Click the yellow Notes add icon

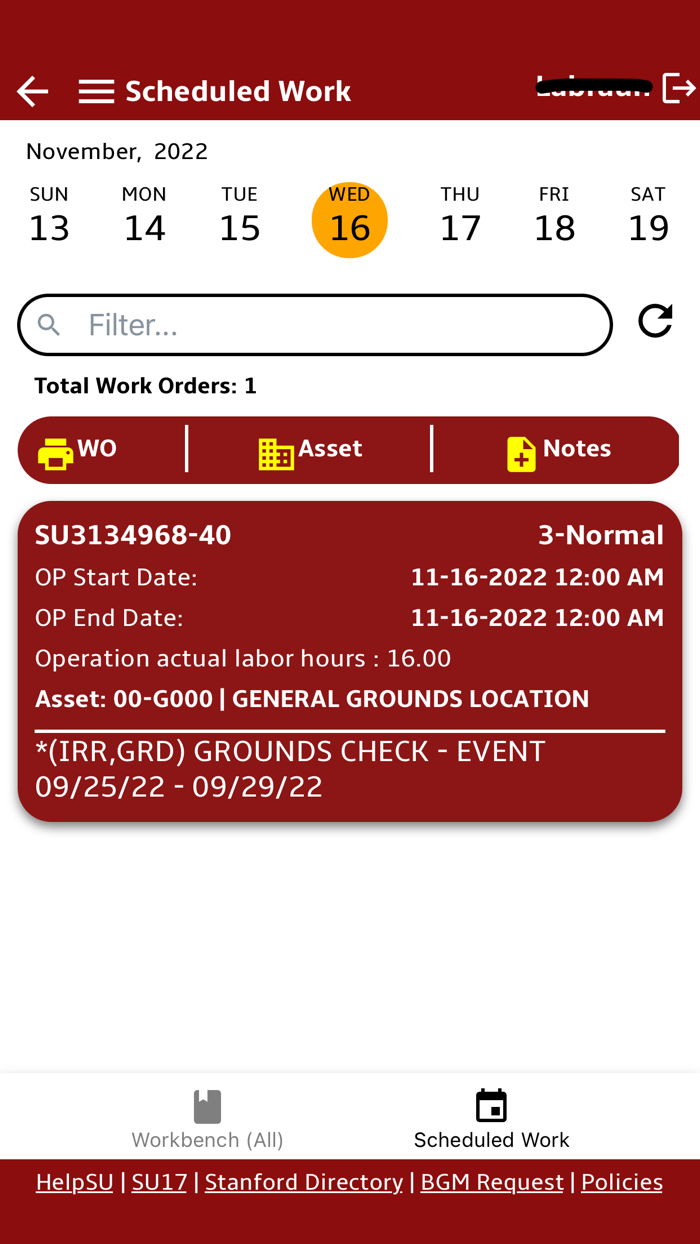pyautogui.click(x=521, y=454)
